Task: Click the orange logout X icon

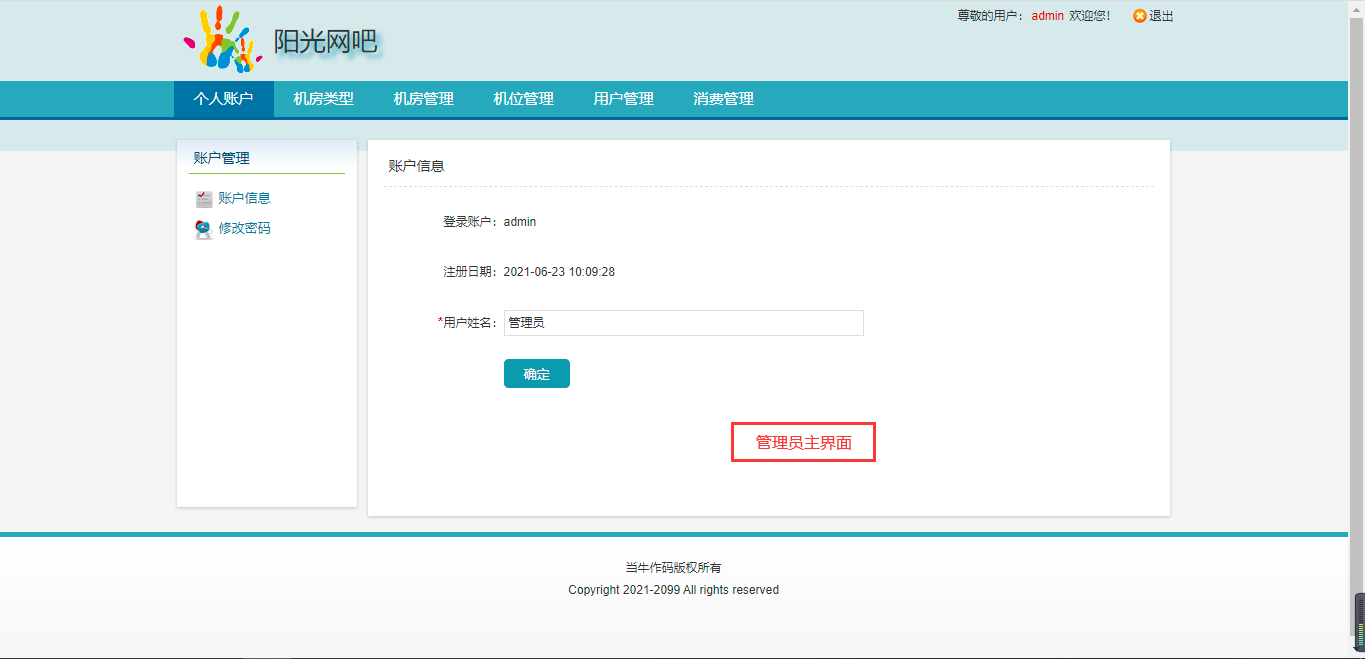Action: coord(1140,16)
